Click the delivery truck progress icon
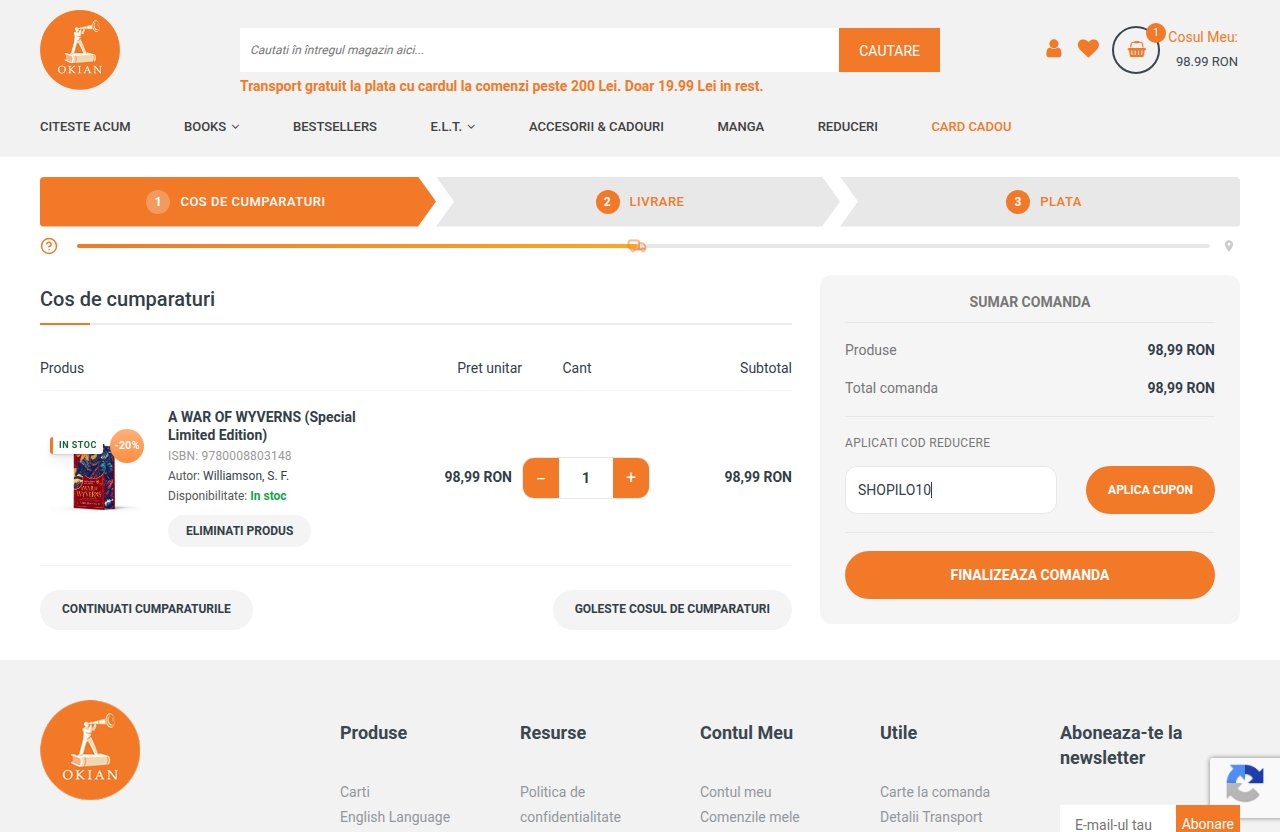This screenshot has height=832, width=1280. 636,245
